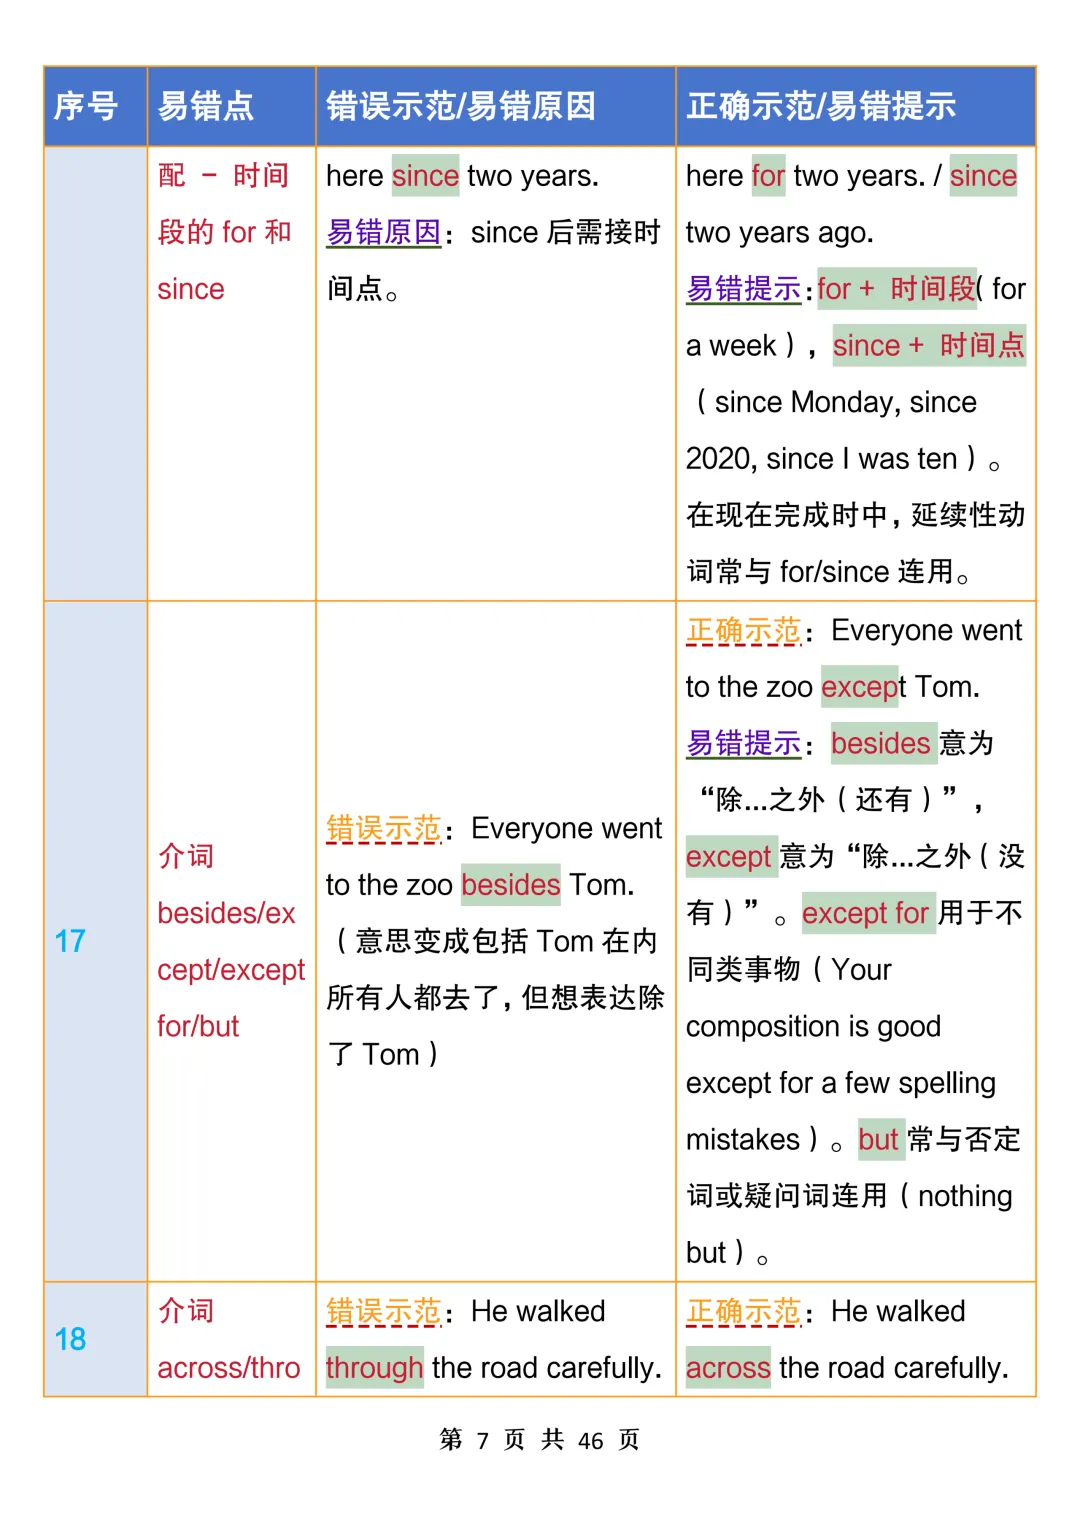Click row number 17
The image size is (1080, 1527).
(70, 941)
